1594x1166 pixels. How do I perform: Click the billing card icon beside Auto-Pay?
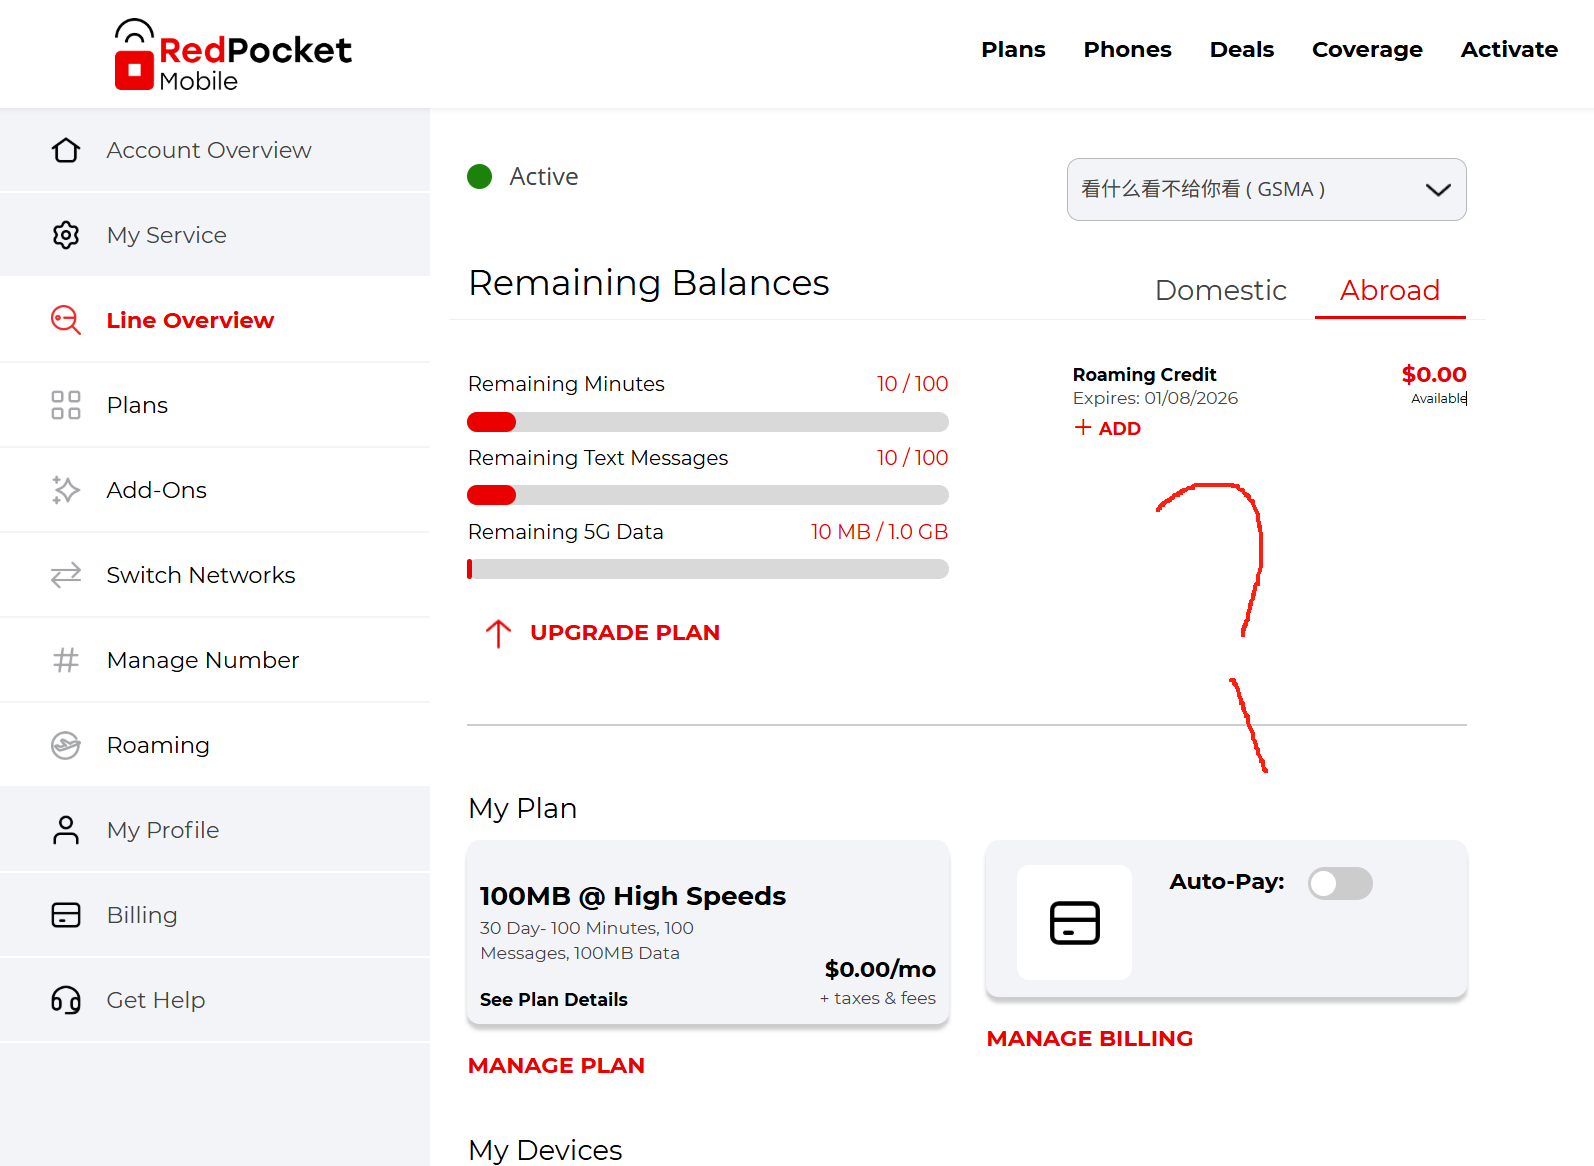point(1074,922)
